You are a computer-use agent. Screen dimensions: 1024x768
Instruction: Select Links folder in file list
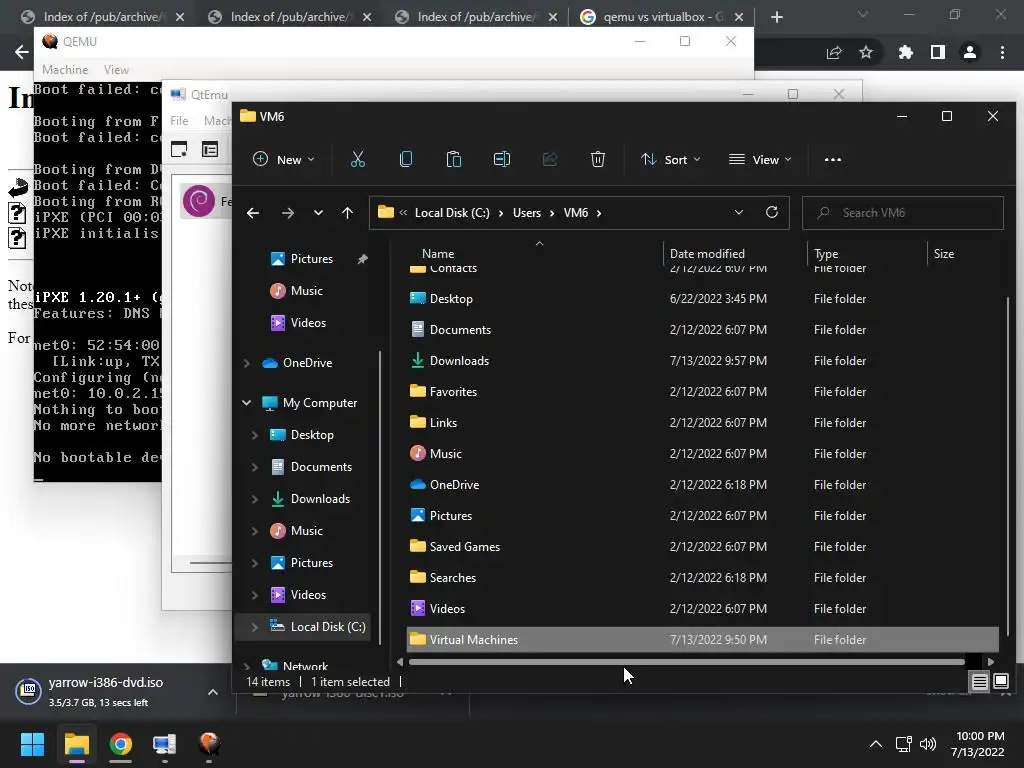702,423
